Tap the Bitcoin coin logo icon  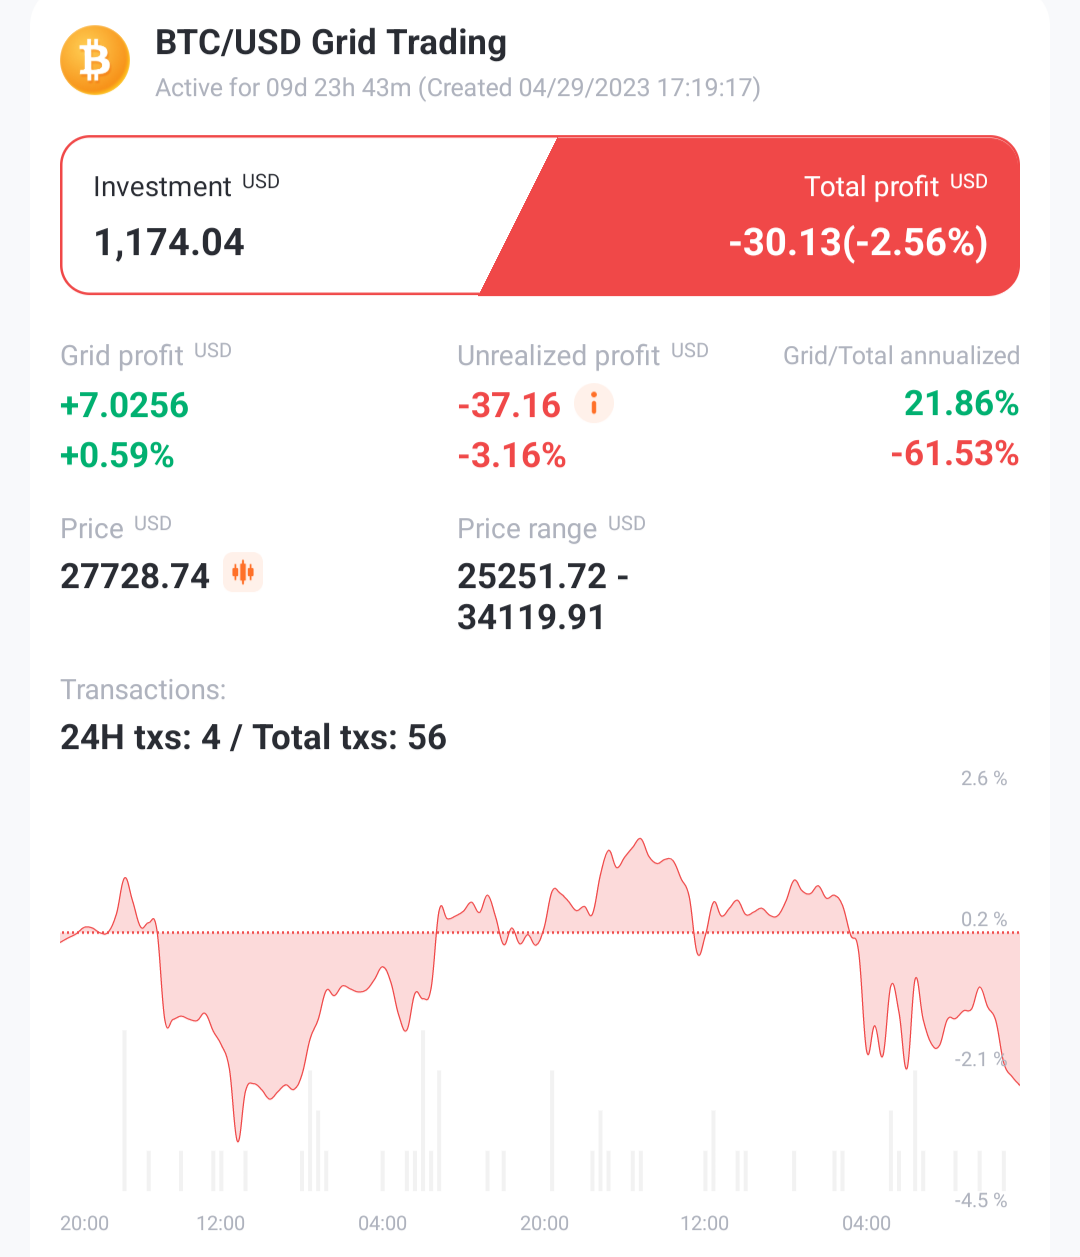[x=95, y=60]
